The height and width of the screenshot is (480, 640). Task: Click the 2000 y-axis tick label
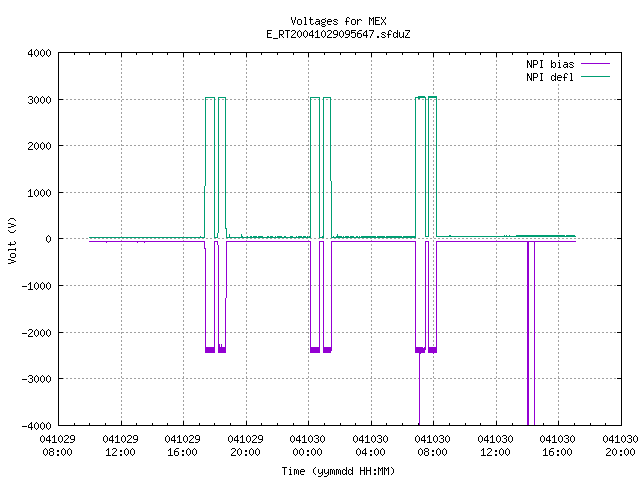39,146
